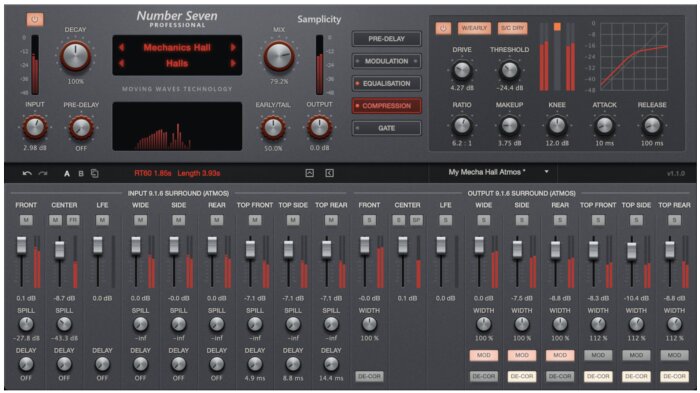
Task: Click the input FRONT channel fader
Action: point(21,246)
